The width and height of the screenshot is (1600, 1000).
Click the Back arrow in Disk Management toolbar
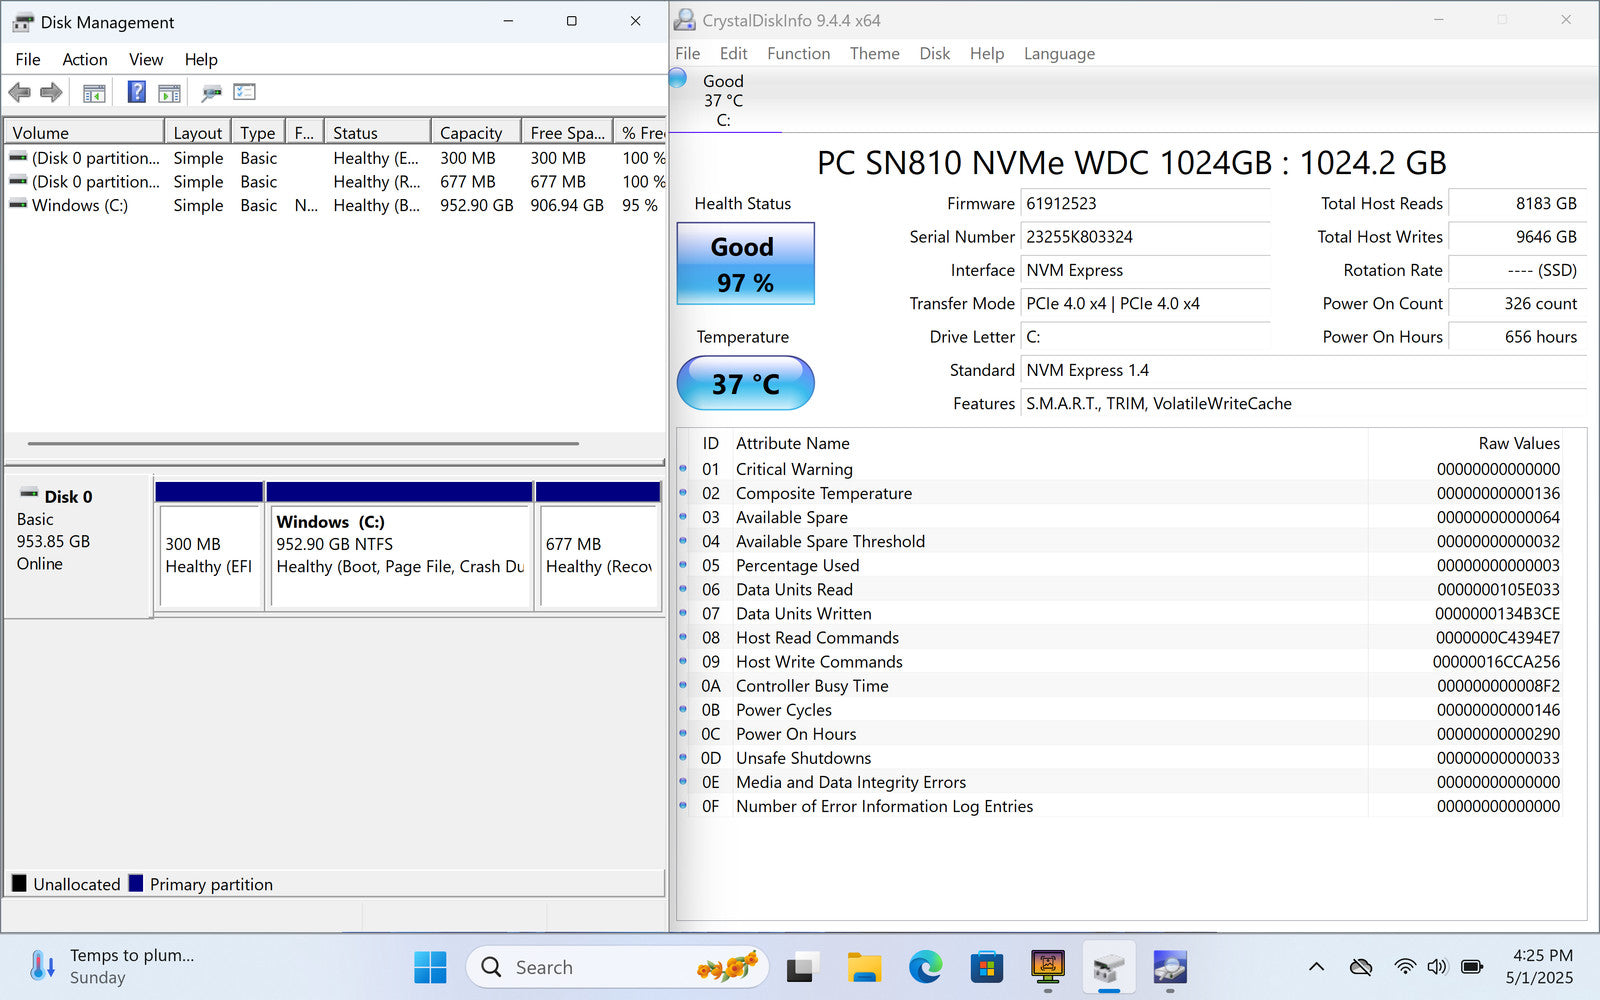tap(19, 93)
